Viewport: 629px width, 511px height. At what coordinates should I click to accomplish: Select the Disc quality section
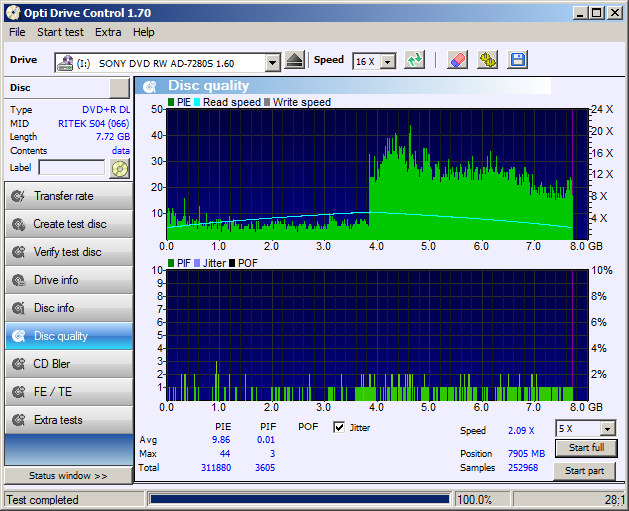(69, 336)
